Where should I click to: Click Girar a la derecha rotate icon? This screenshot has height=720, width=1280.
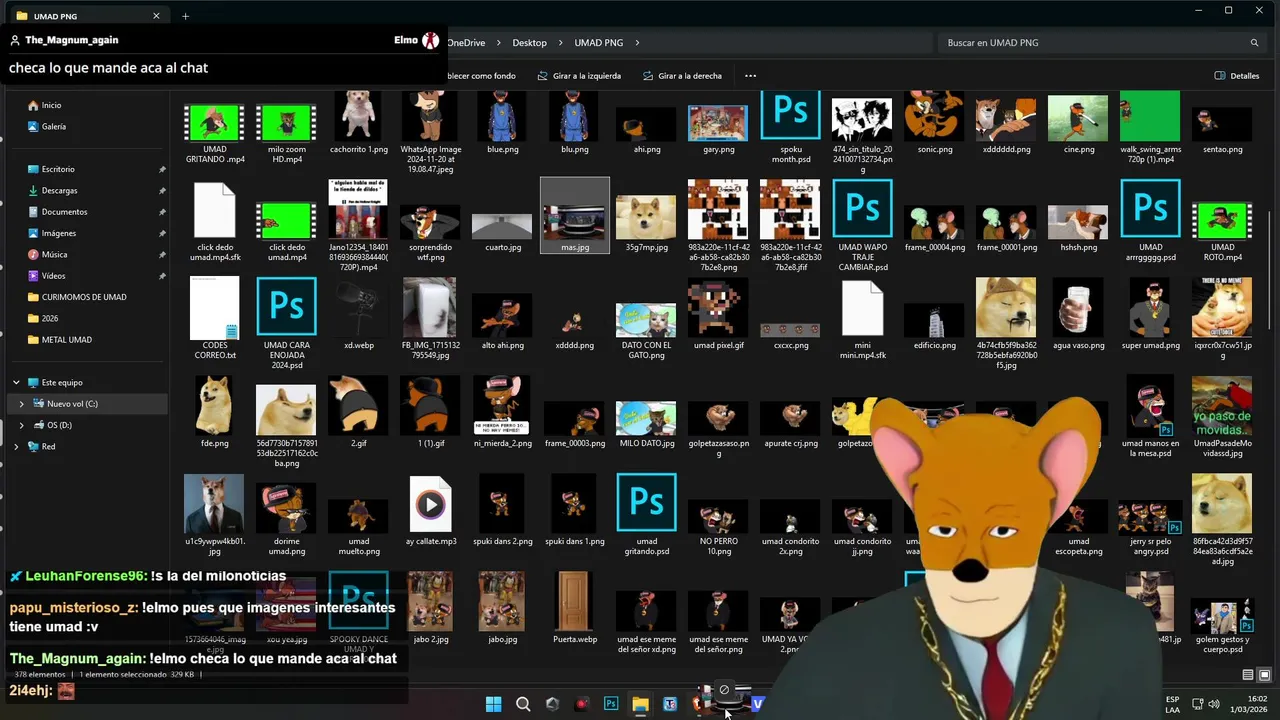[648, 76]
